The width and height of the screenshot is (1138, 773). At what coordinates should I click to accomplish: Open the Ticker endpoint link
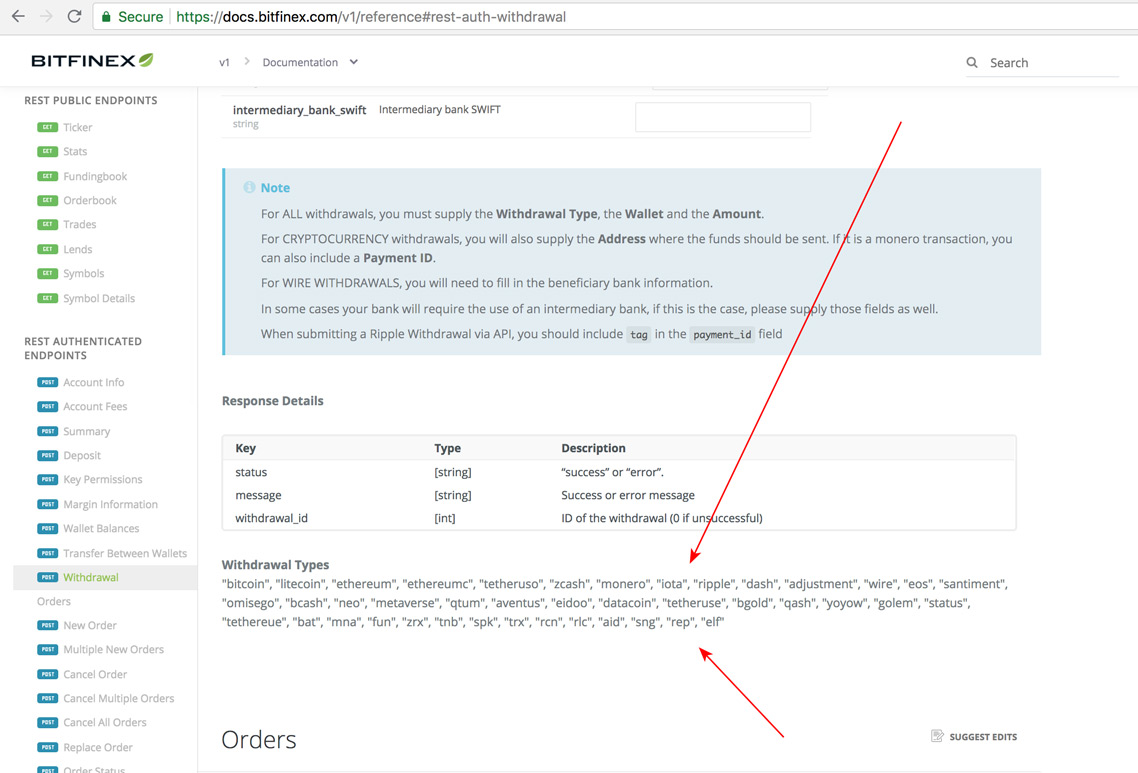(x=78, y=127)
